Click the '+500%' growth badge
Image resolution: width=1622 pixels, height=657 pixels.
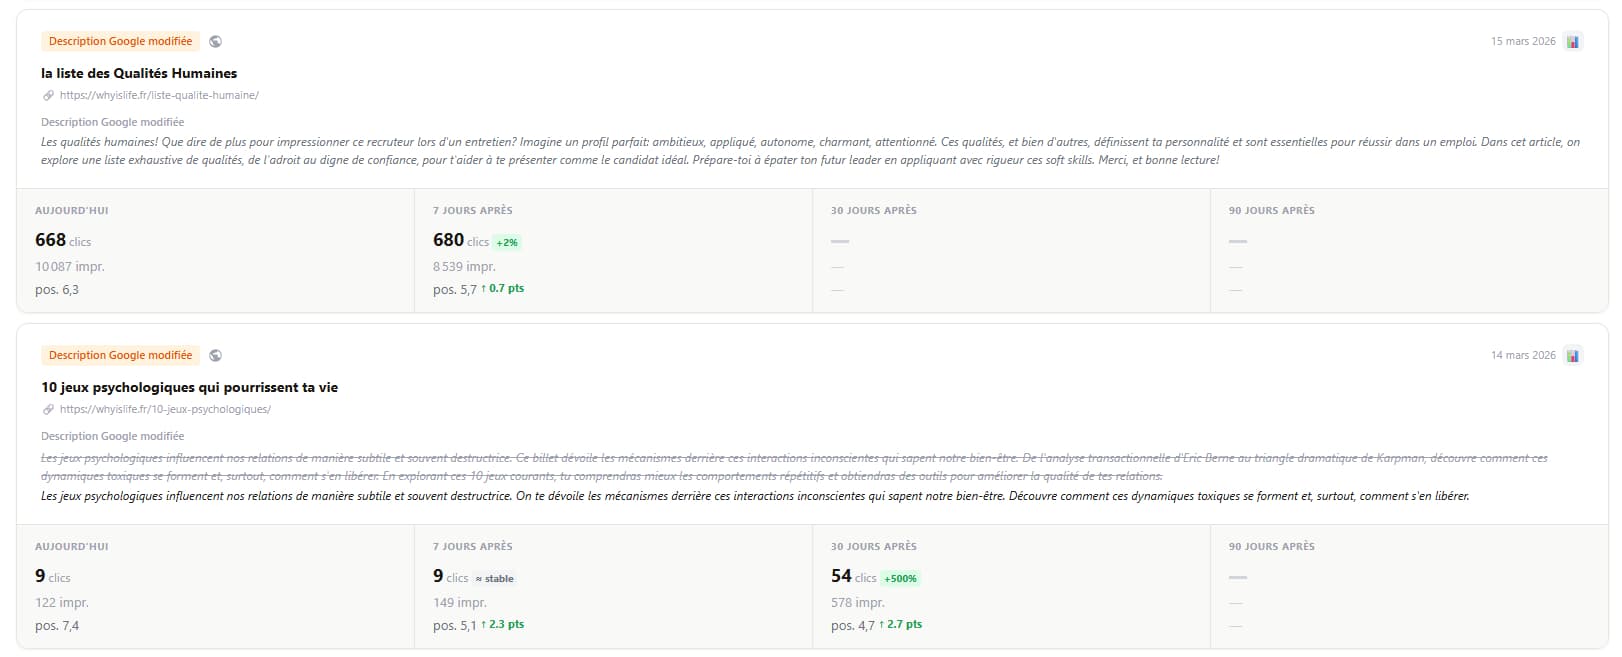tap(900, 577)
